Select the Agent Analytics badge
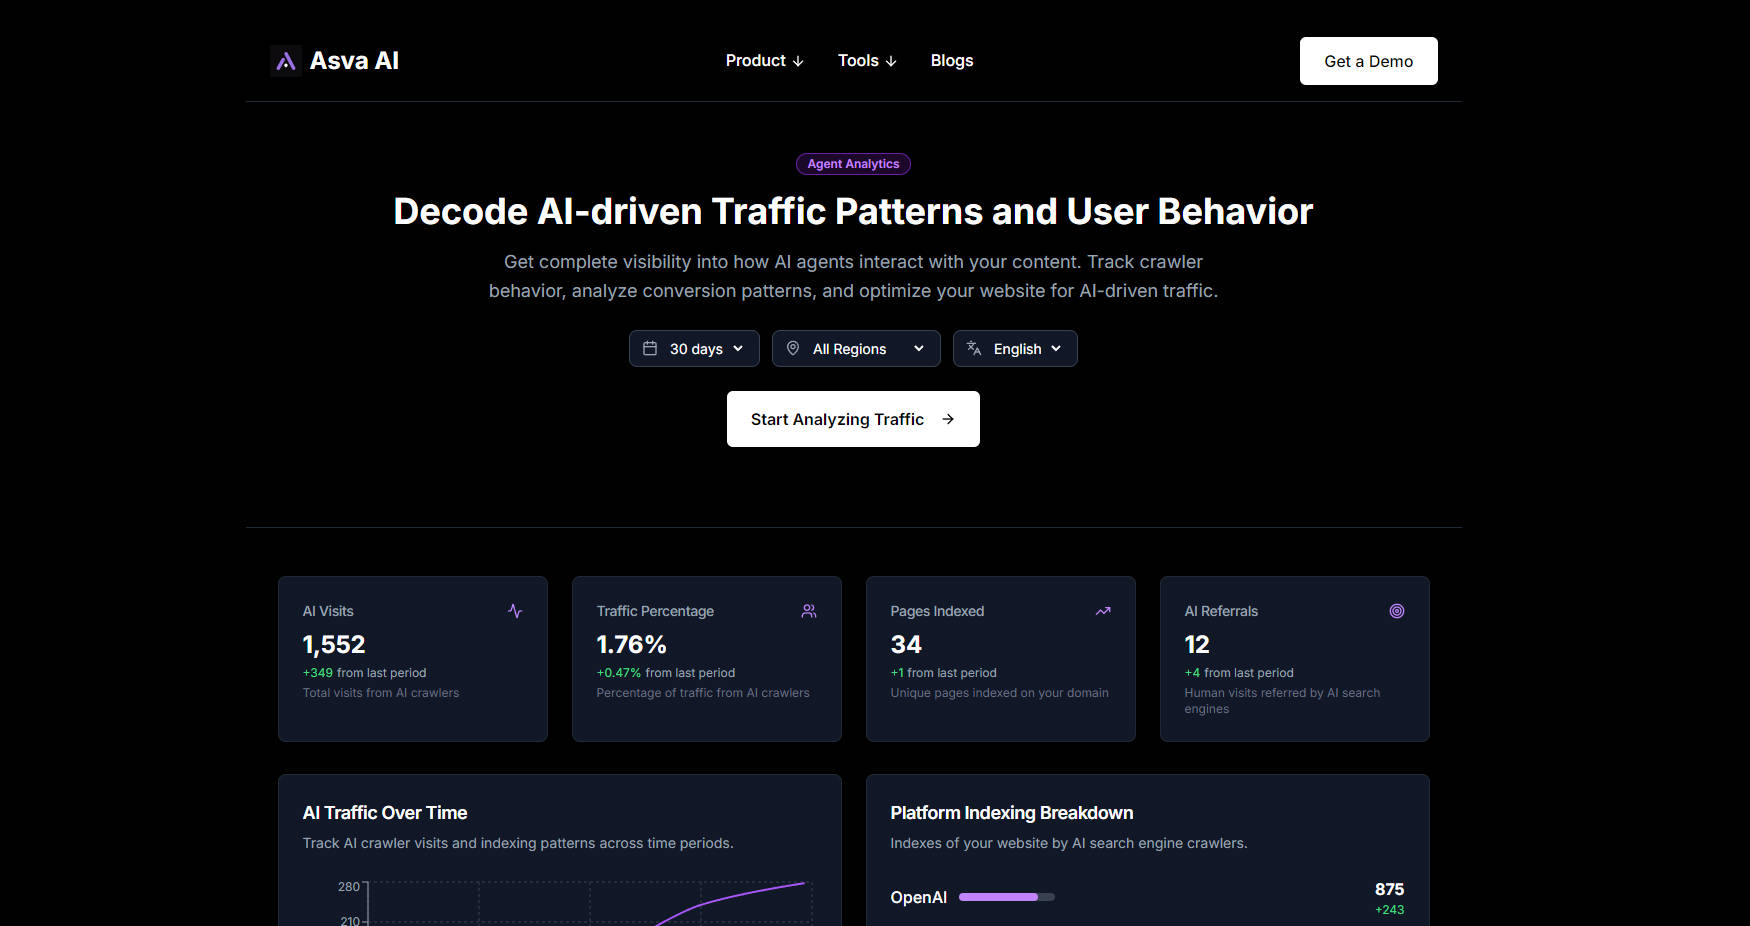 pos(853,164)
